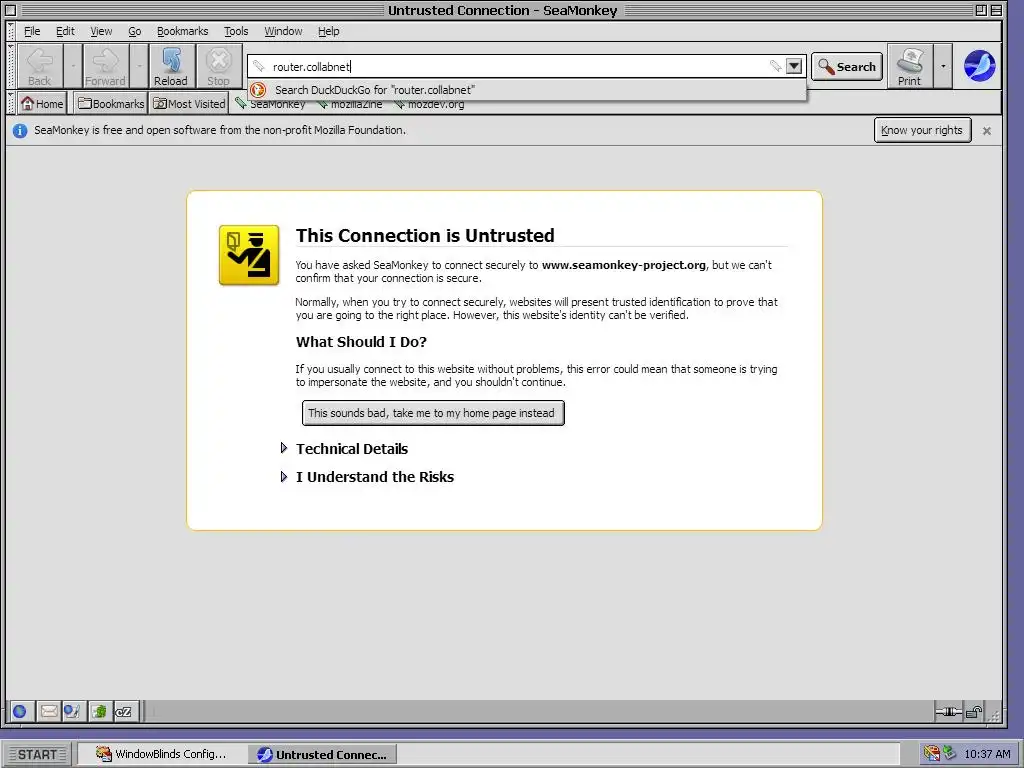Click the Windows START button
1024x768 pixels.
click(x=38, y=754)
